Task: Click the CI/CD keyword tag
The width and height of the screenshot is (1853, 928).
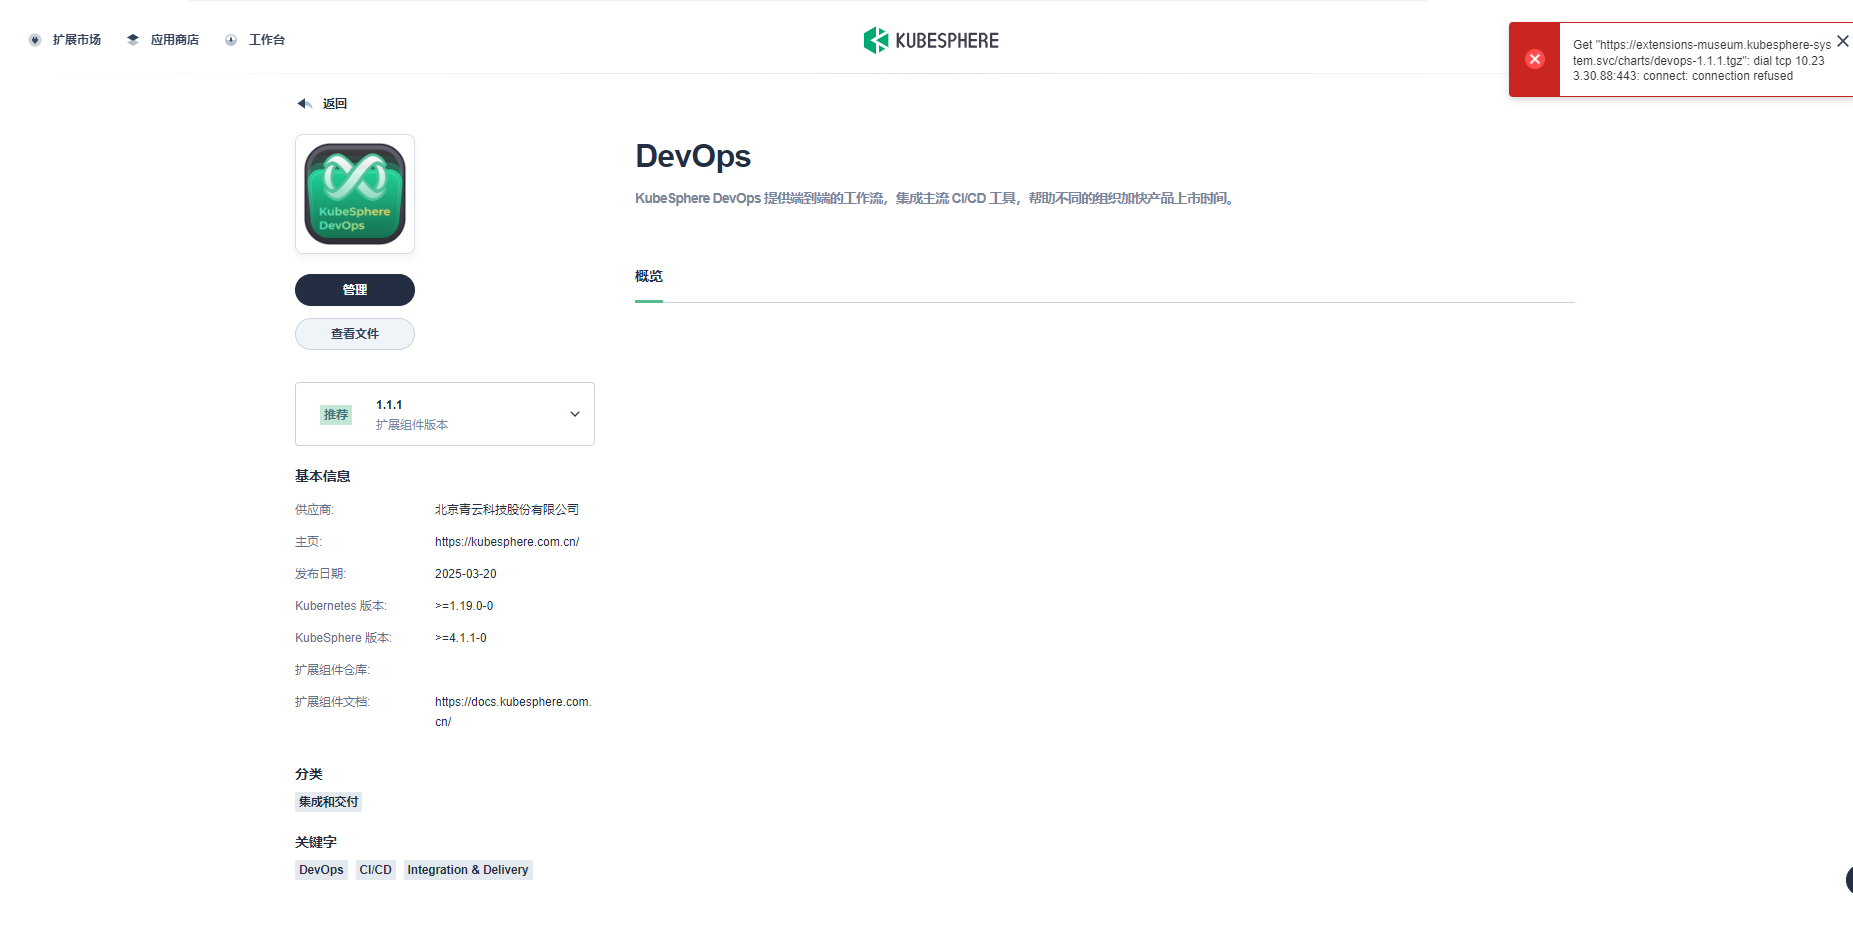Action: (376, 870)
